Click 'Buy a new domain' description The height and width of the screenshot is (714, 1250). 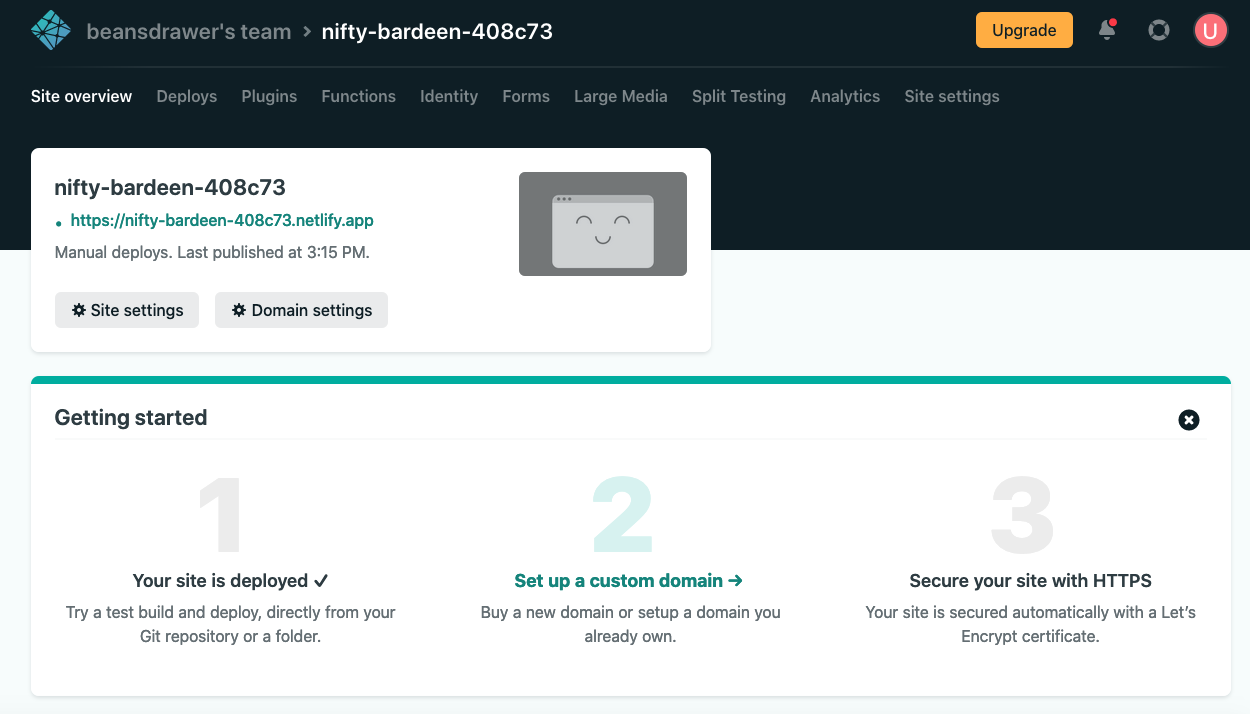(631, 624)
